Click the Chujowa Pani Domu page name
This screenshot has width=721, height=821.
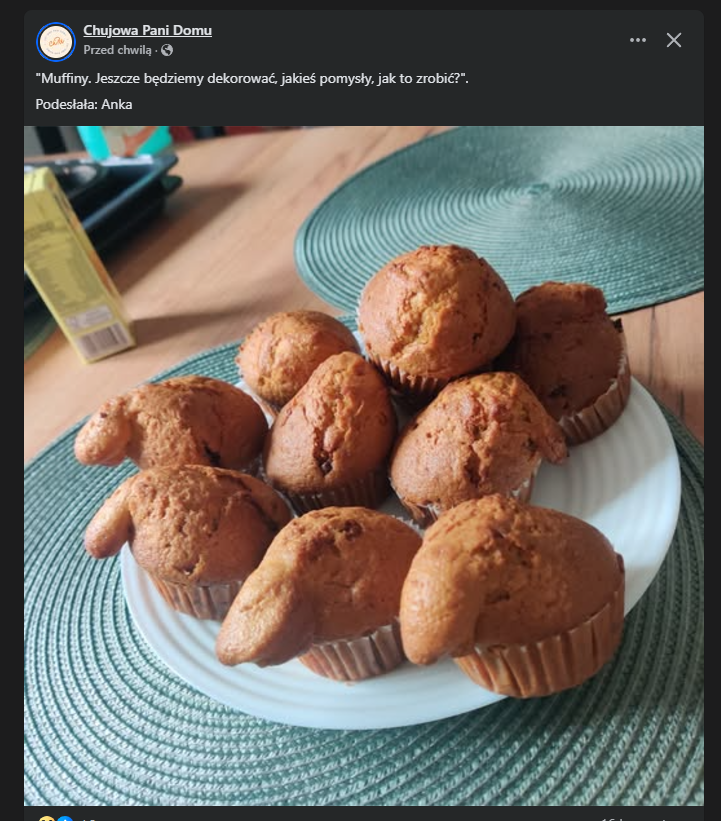pos(147,31)
